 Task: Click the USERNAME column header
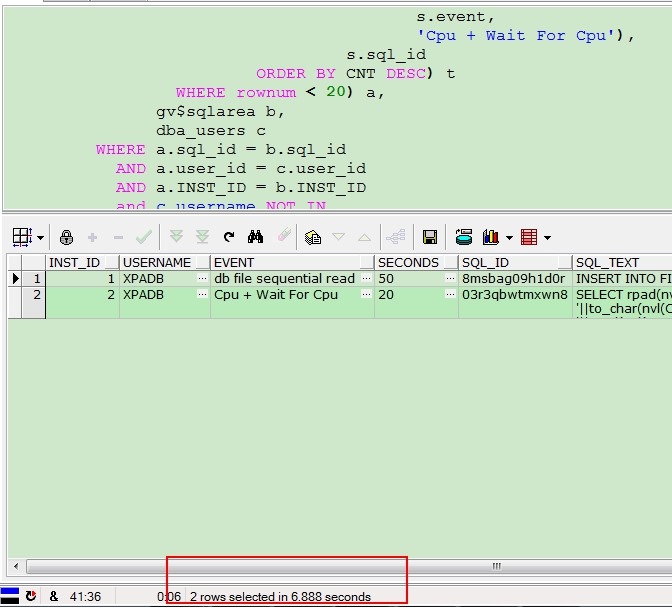[165, 262]
